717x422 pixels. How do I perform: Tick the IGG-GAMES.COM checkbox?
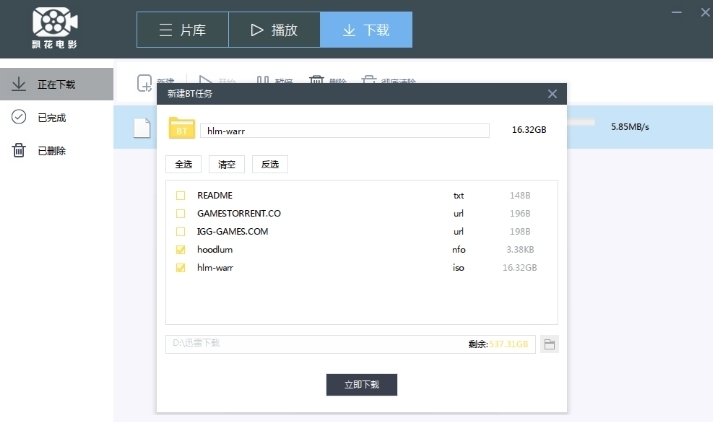click(181, 232)
